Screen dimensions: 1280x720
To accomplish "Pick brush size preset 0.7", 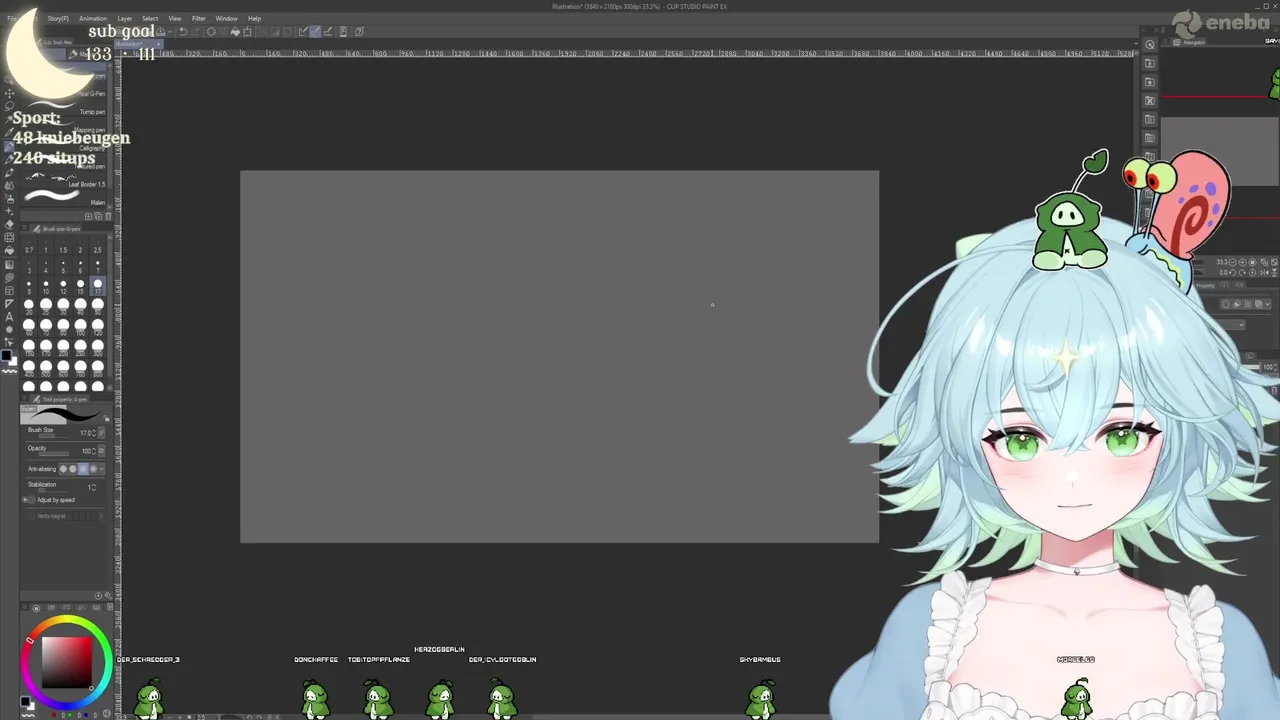I will pyautogui.click(x=29, y=245).
